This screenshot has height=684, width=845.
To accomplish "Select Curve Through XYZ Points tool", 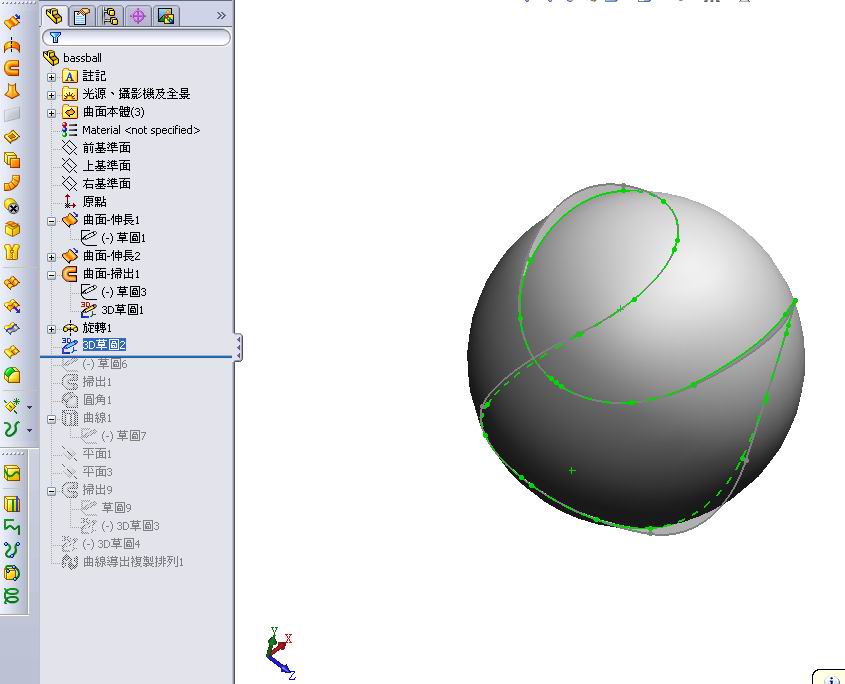I will point(12,550).
